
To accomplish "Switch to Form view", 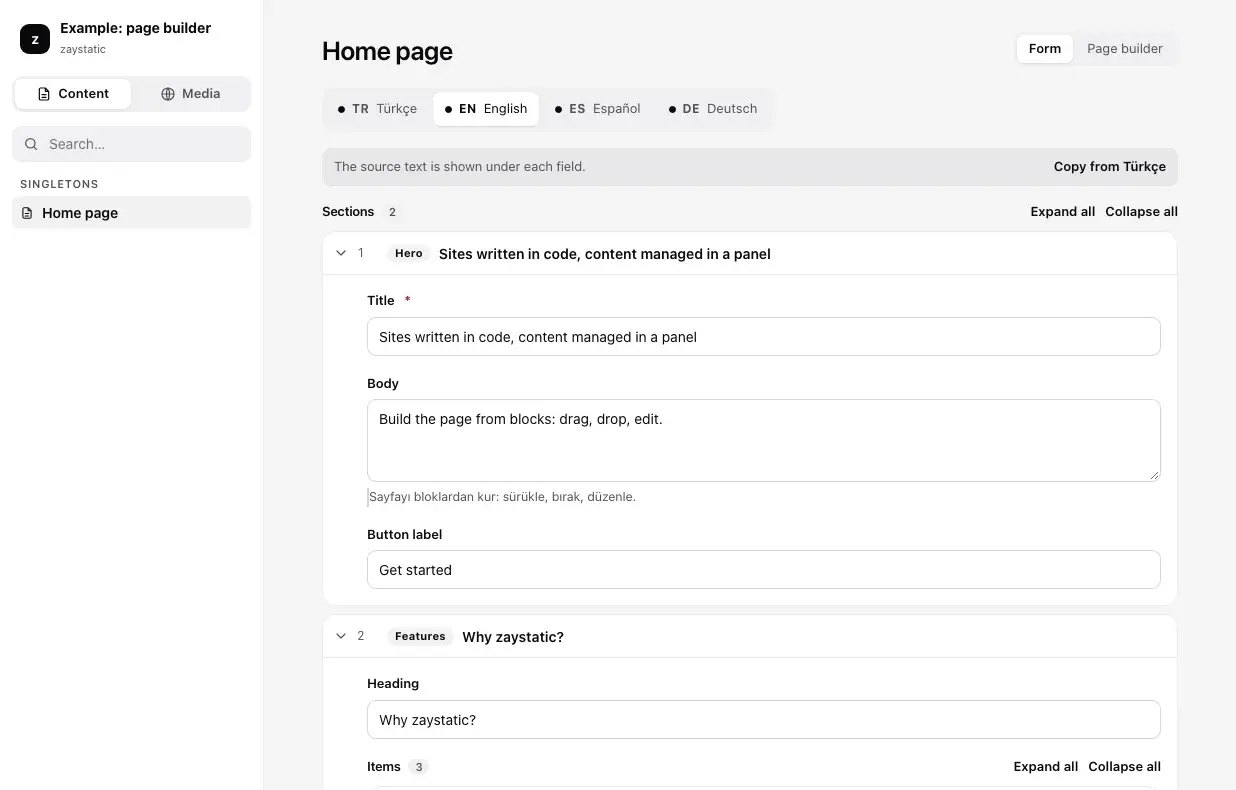I will point(1045,49).
